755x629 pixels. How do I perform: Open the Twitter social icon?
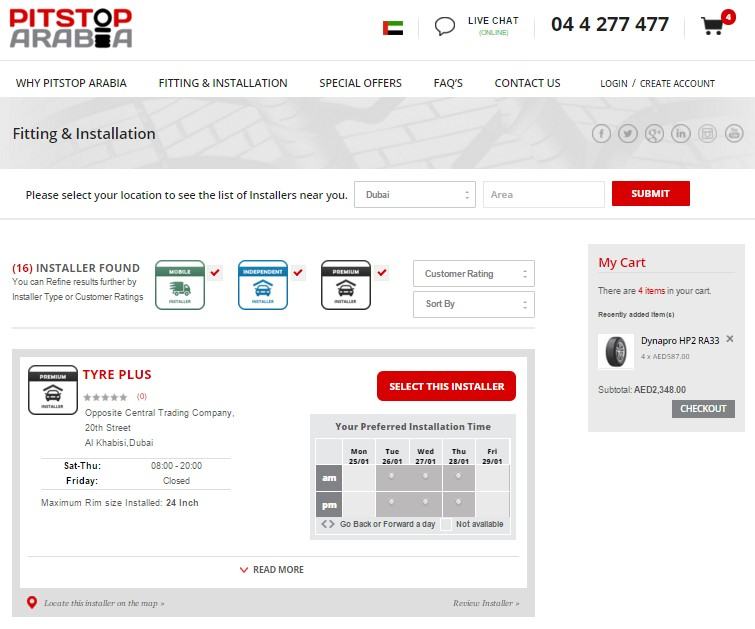point(628,134)
